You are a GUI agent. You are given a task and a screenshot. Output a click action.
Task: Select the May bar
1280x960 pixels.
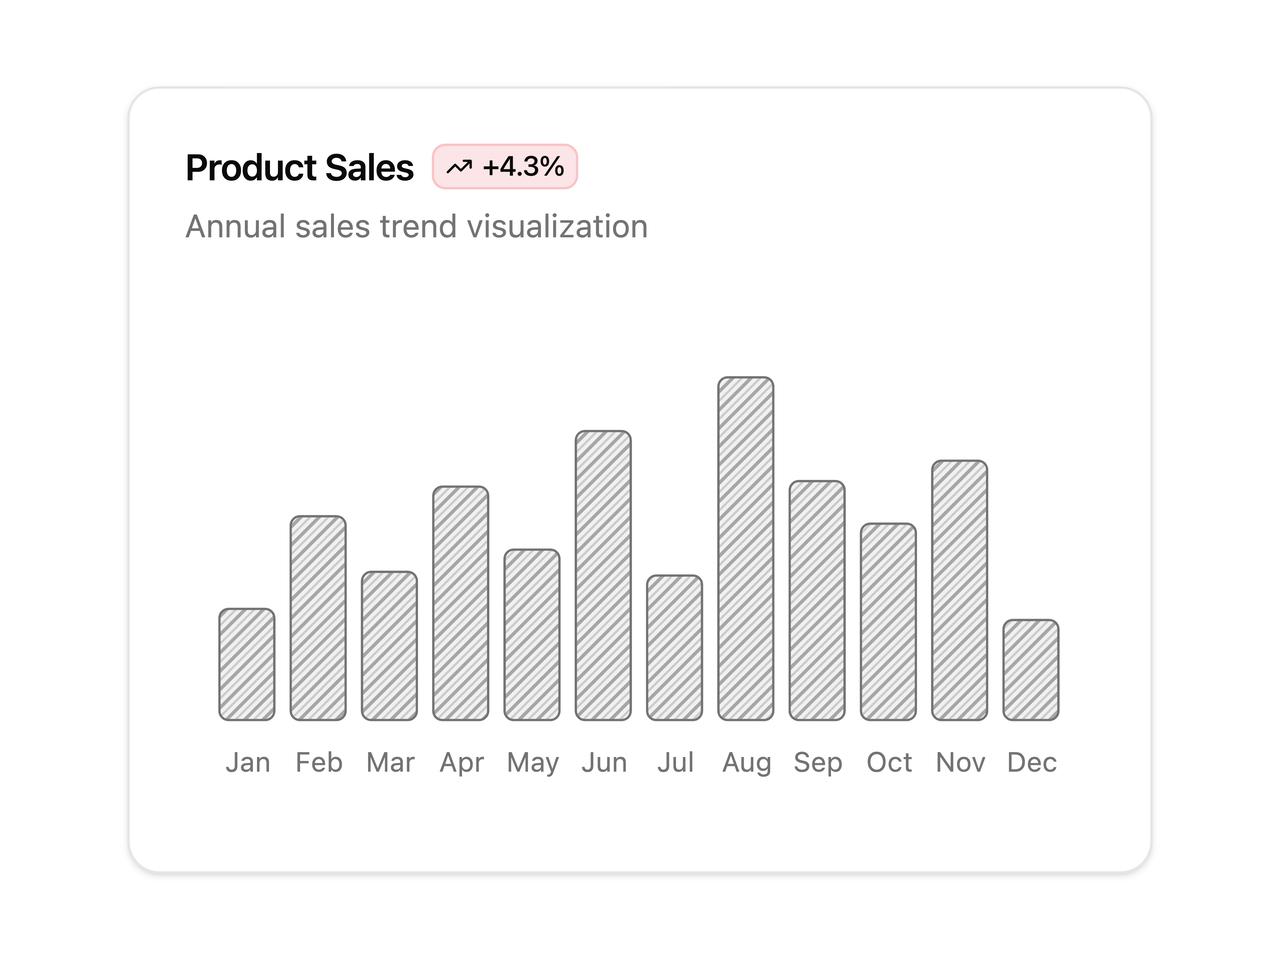click(x=532, y=635)
